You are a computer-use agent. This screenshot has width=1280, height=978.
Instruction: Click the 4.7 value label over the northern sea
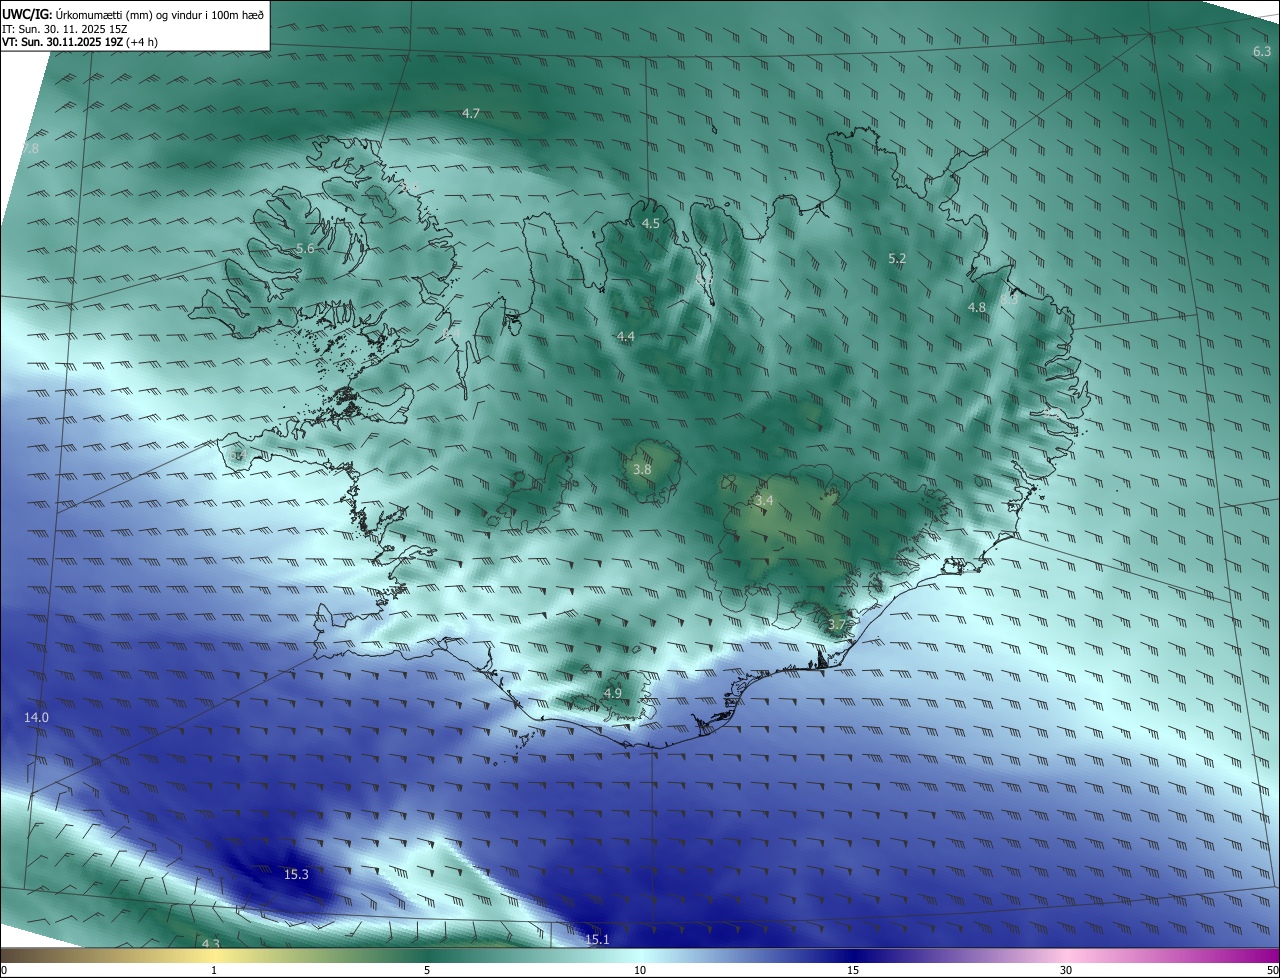click(471, 113)
